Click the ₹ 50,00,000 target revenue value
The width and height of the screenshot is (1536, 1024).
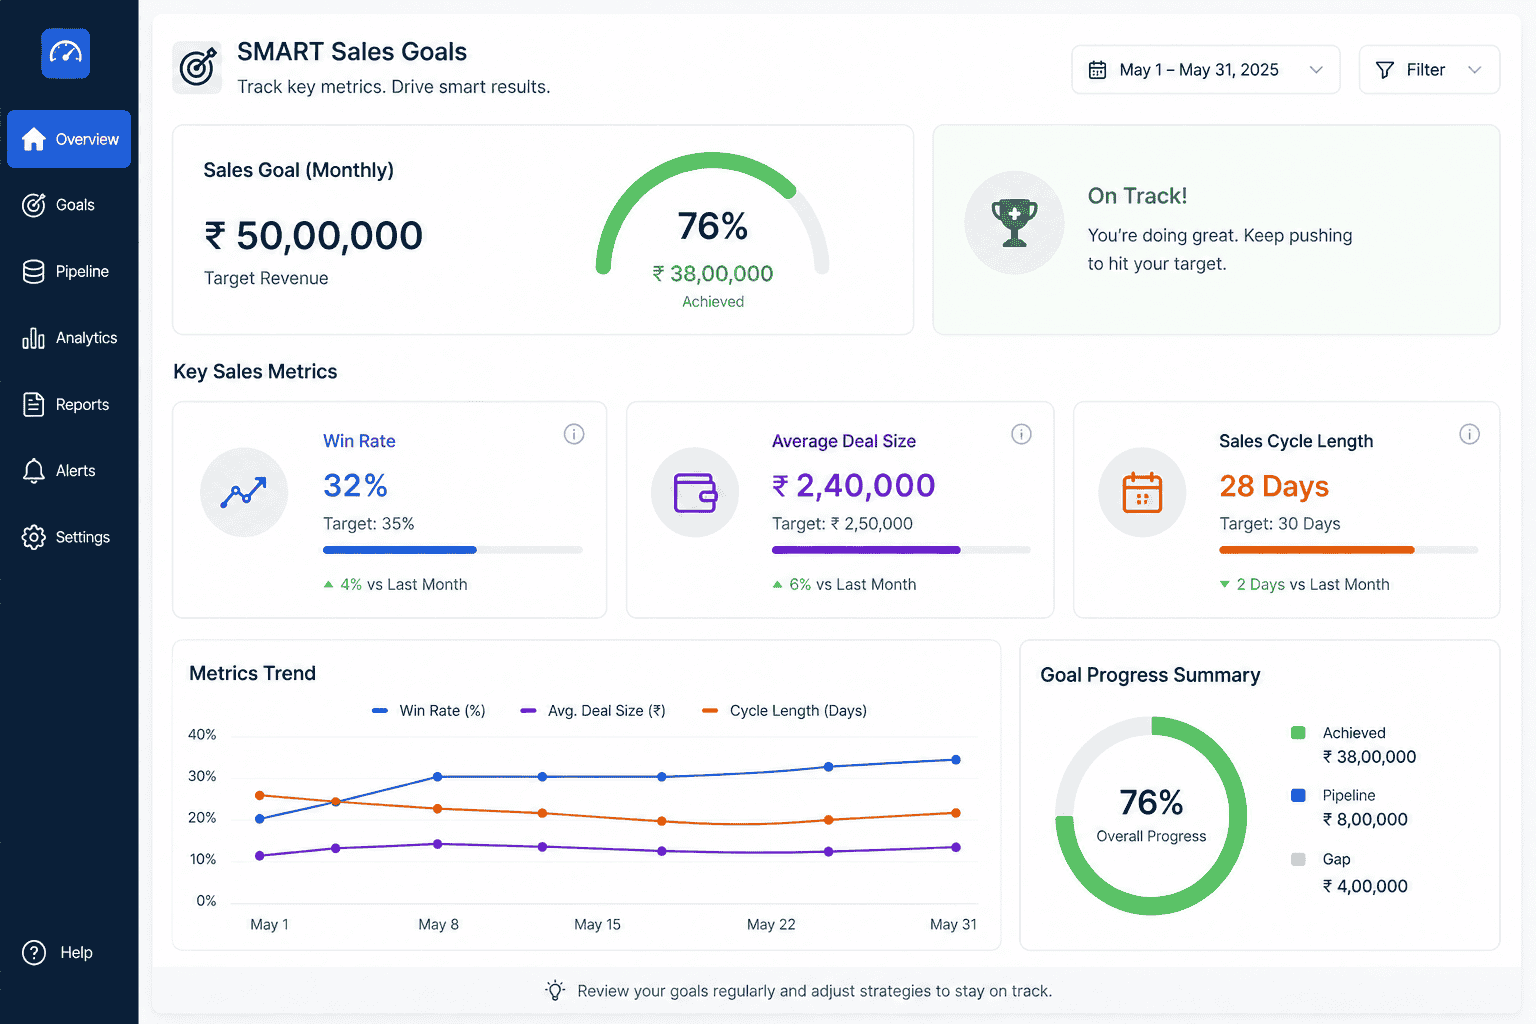click(314, 236)
